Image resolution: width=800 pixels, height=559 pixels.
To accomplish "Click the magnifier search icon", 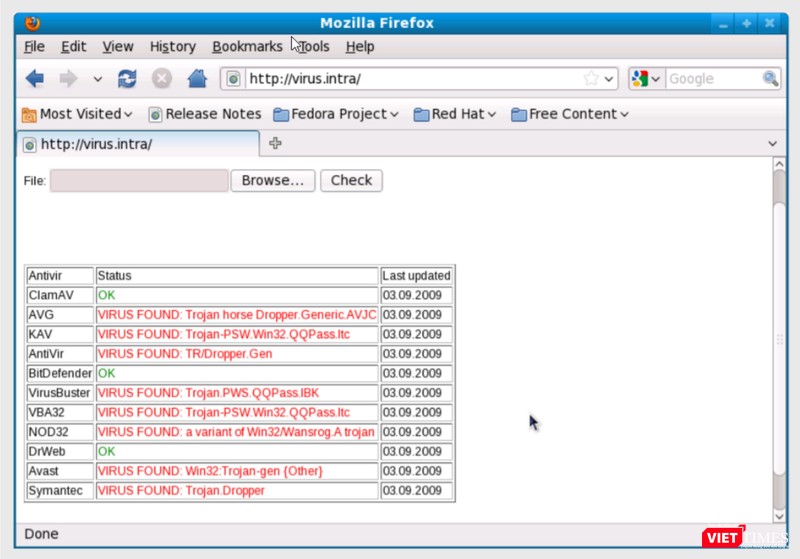I will click(x=770, y=79).
